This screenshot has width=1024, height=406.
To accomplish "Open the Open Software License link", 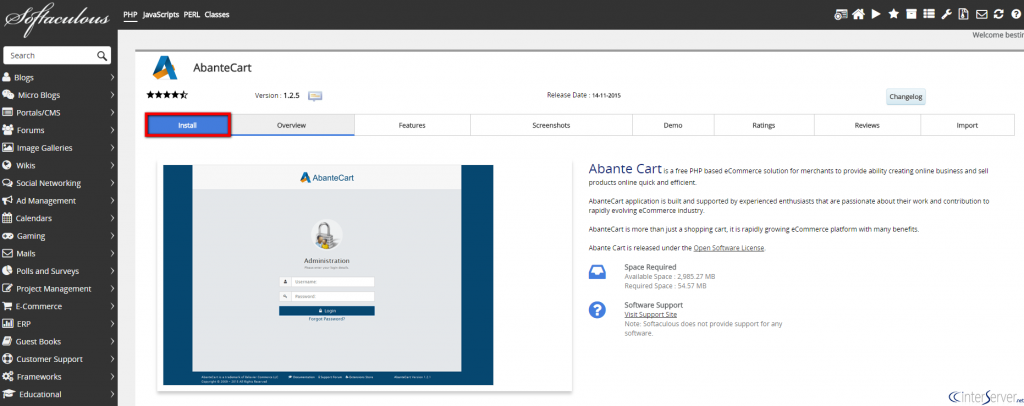I will (729, 248).
